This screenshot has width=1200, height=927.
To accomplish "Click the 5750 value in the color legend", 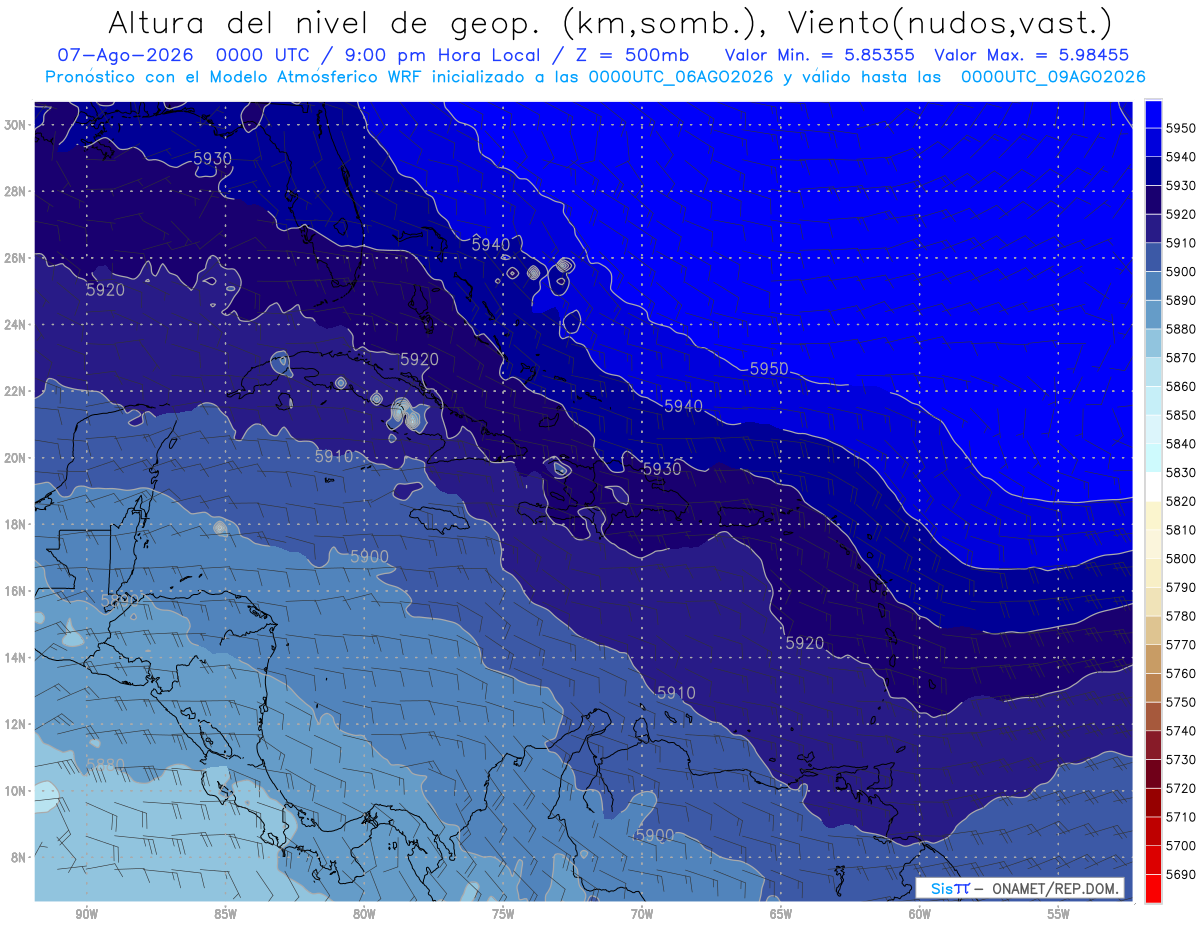I will (x=1181, y=702).
